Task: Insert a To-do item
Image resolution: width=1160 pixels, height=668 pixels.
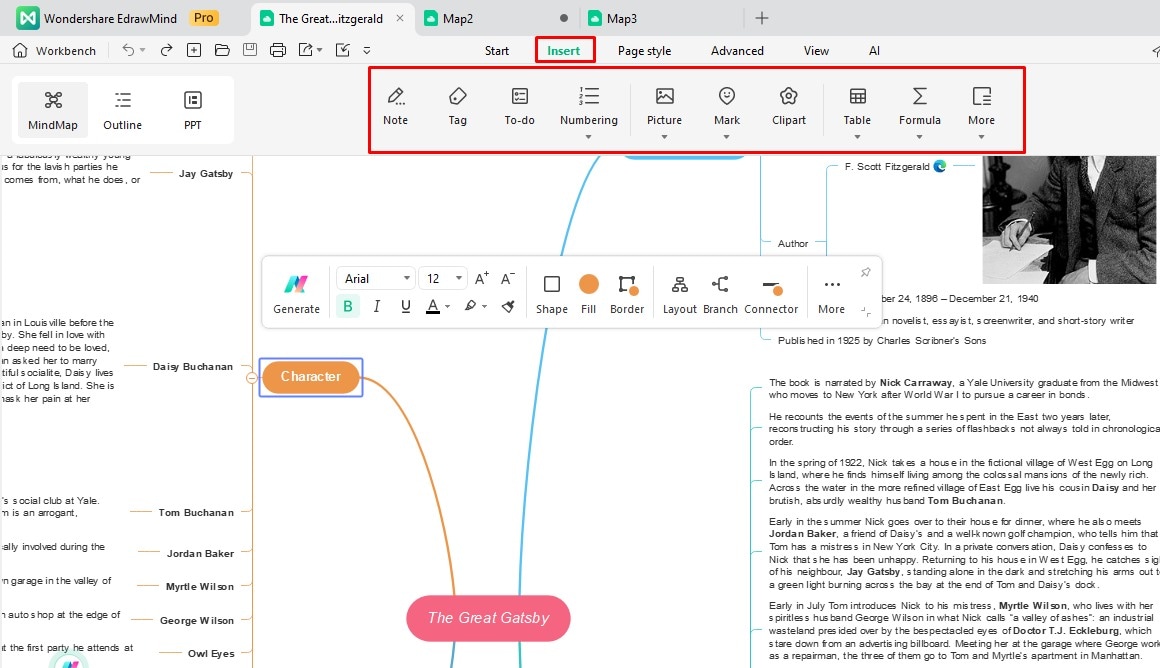Action: pos(519,107)
